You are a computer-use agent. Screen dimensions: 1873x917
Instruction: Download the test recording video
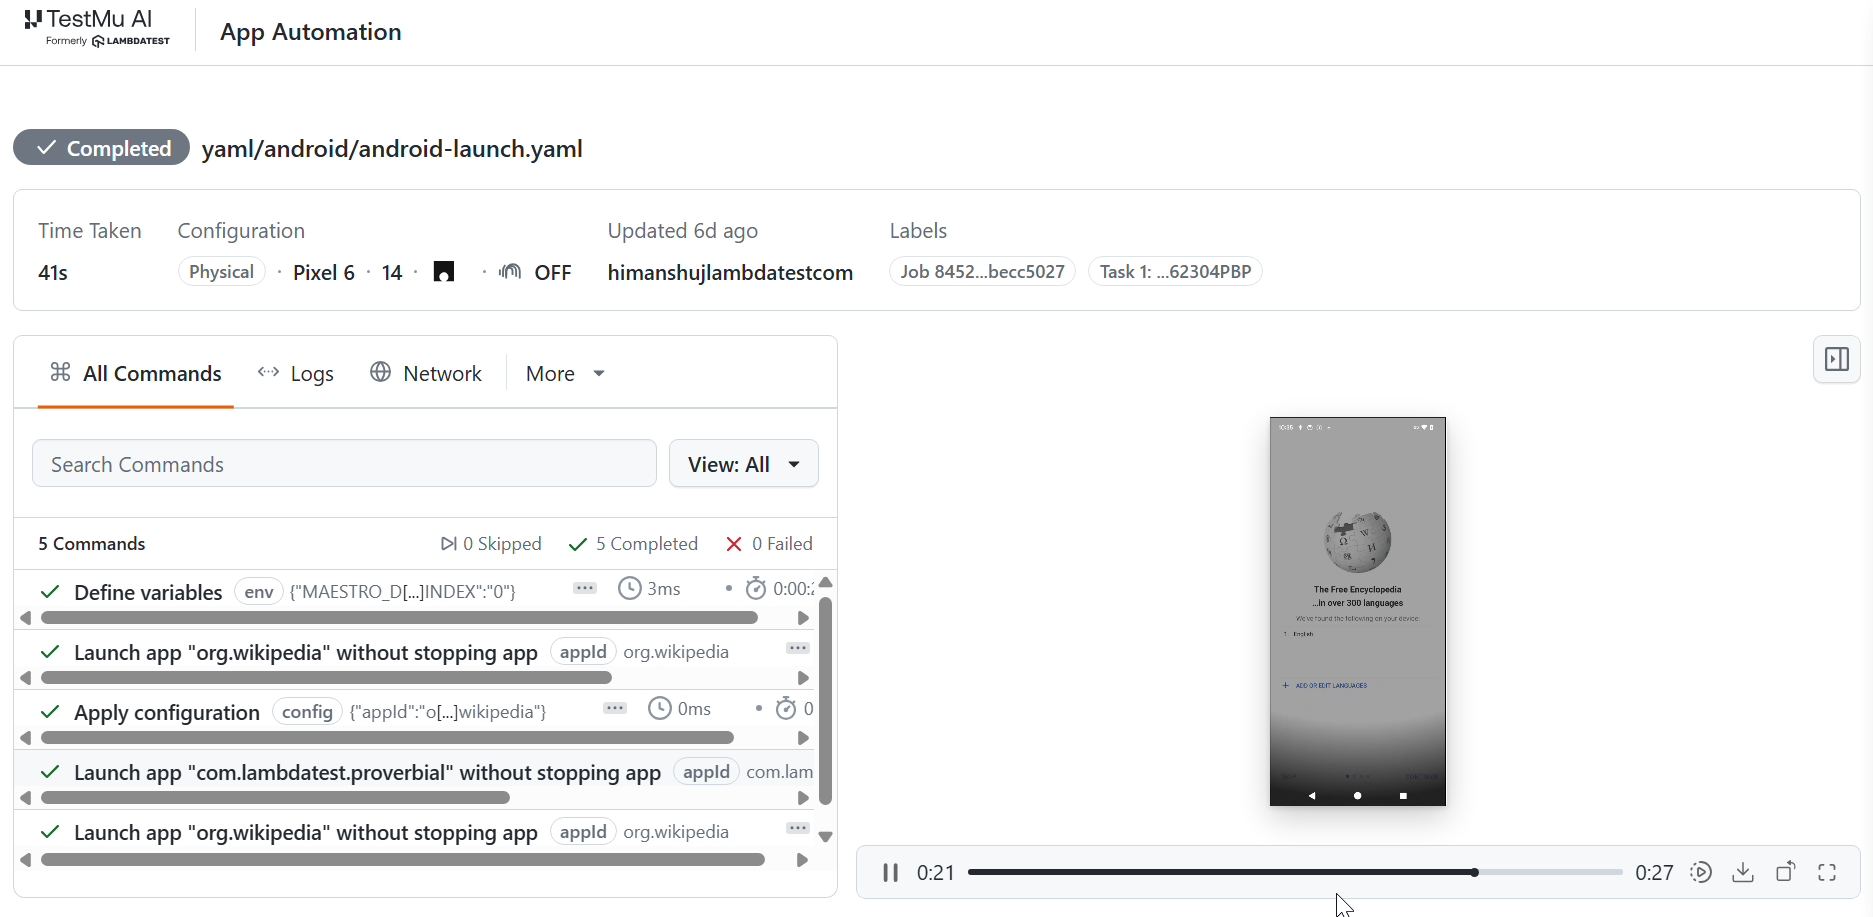pos(1743,873)
